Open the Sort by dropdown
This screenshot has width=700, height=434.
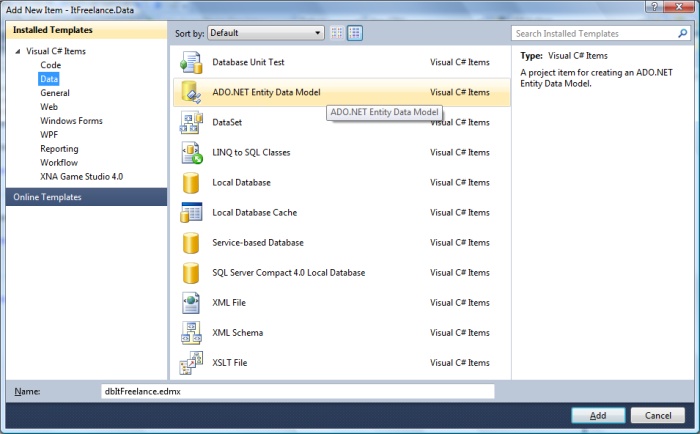[266, 33]
